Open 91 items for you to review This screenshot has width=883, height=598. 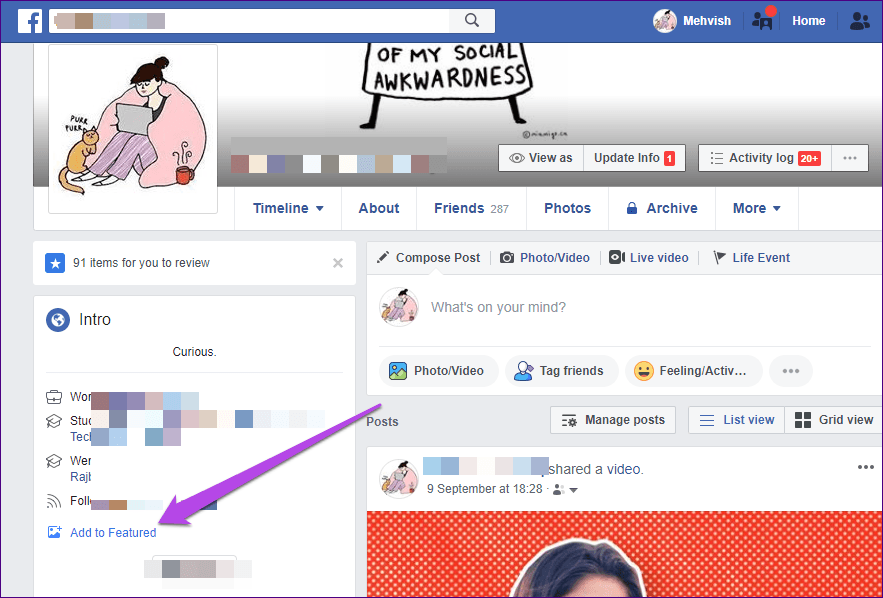pyautogui.click(x=141, y=263)
